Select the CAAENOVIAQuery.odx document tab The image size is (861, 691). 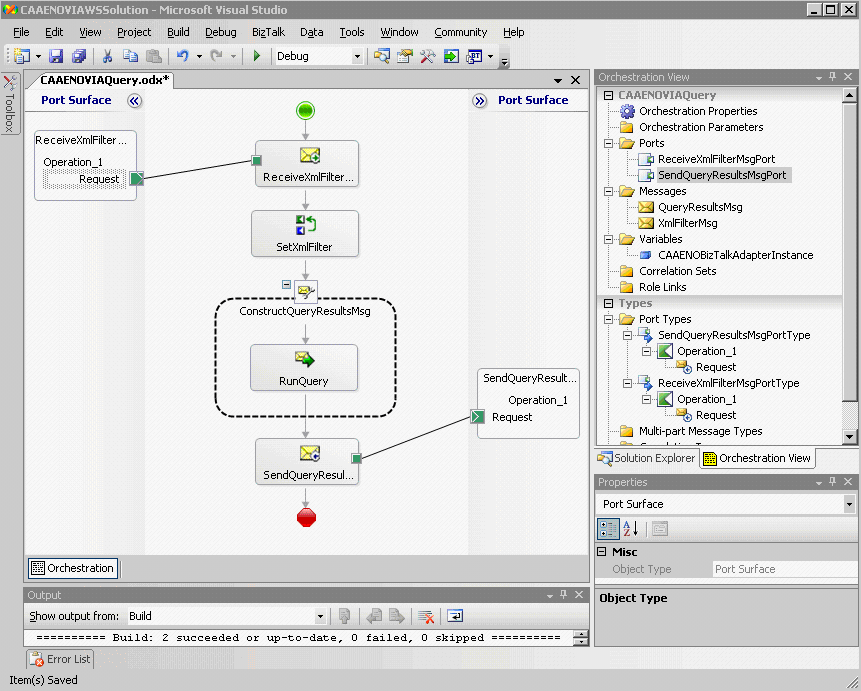tap(104, 80)
